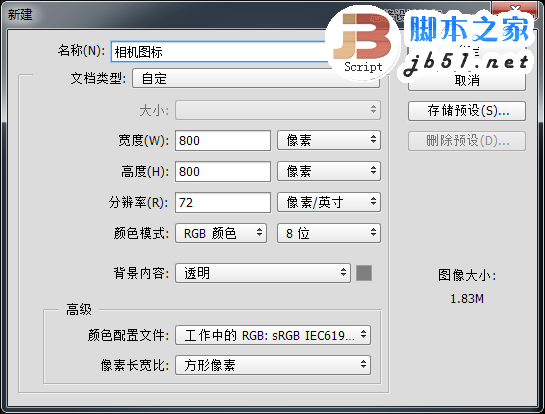Screen dimensions: 545x414
Task: Open the color profile dropdown 工作中的 RGB
Action: (273, 335)
